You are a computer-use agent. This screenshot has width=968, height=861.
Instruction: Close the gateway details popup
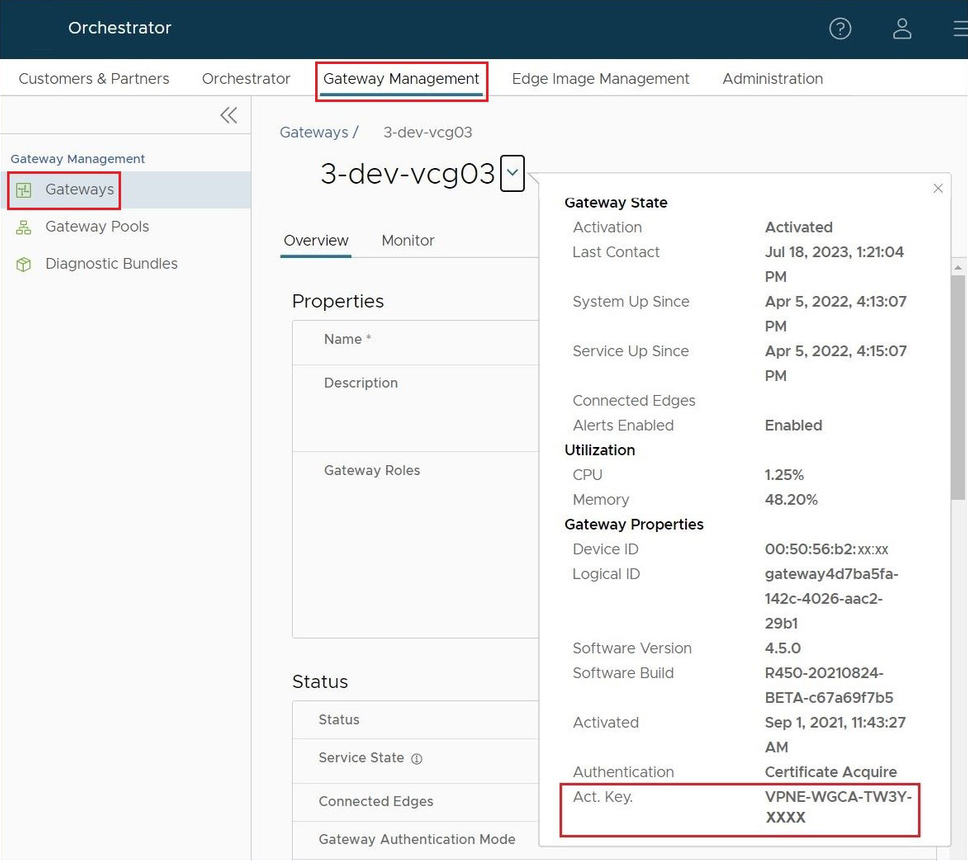click(937, 188)
